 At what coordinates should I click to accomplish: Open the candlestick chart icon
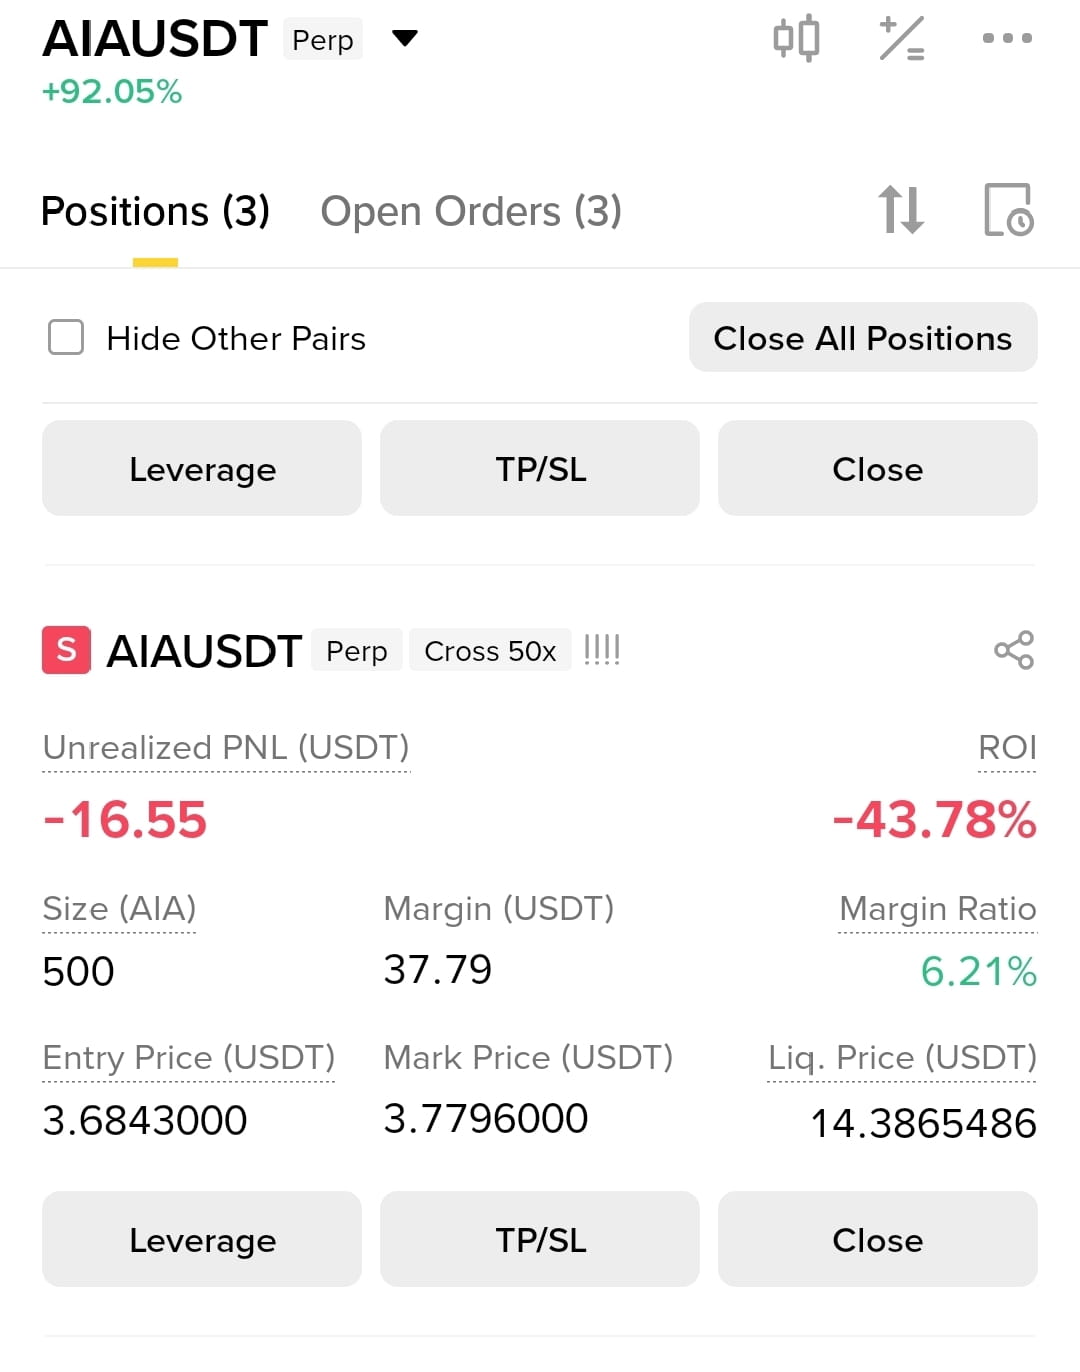click(x=797, y=39)
